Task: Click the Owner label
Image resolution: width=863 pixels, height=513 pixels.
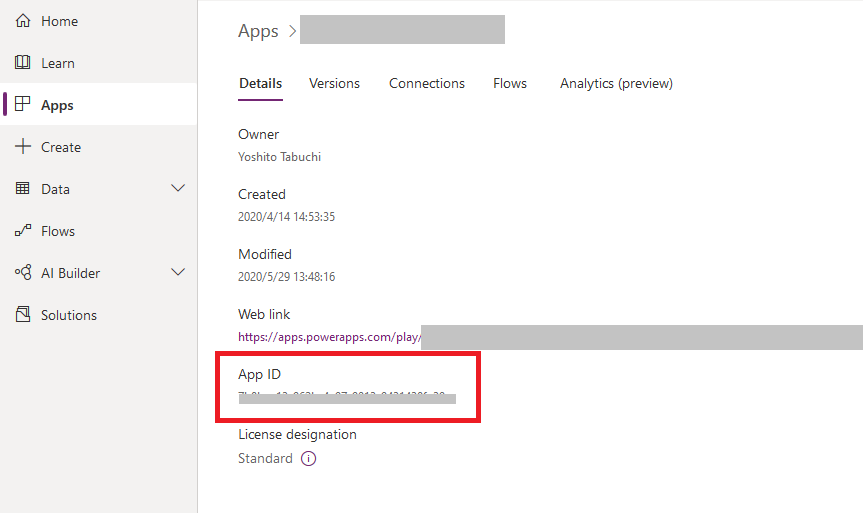Action: pyautogui.click(x=258, y=134)
